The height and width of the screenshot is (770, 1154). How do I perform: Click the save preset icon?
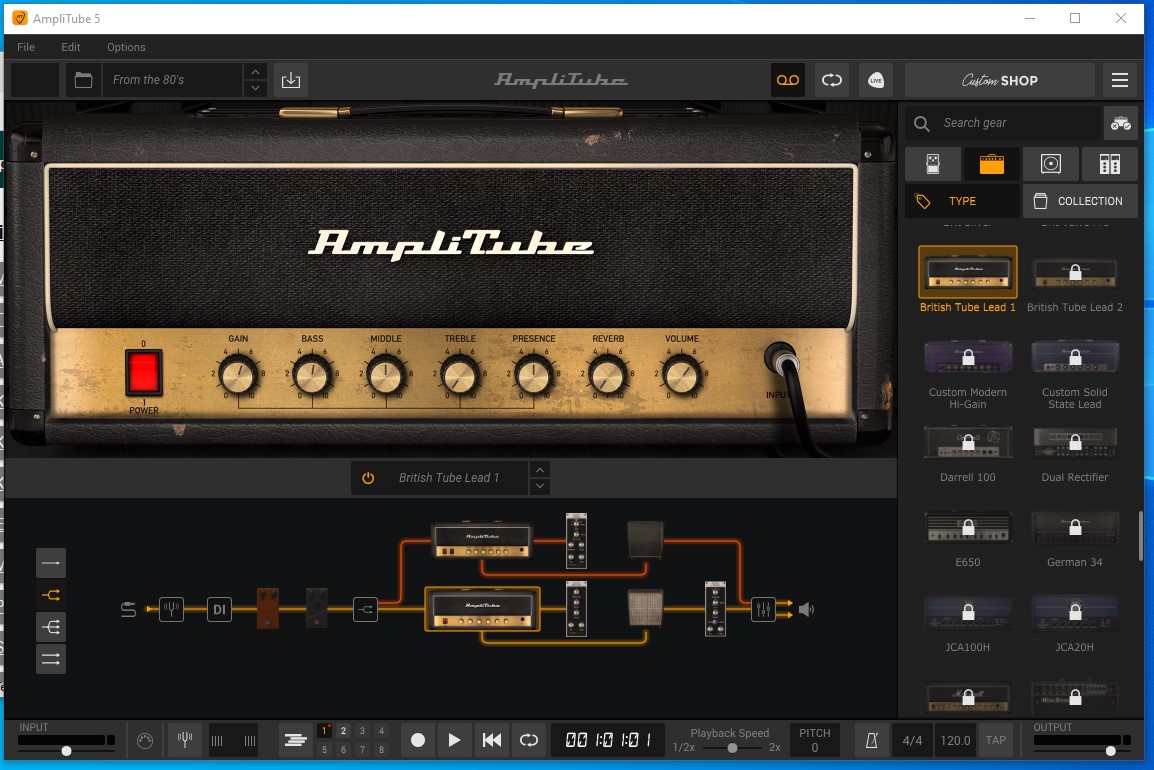tap(291, 80)
